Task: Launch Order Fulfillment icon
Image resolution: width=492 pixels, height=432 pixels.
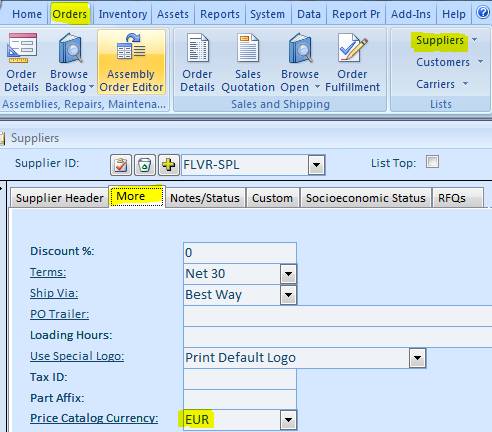Action: [352, 48]
